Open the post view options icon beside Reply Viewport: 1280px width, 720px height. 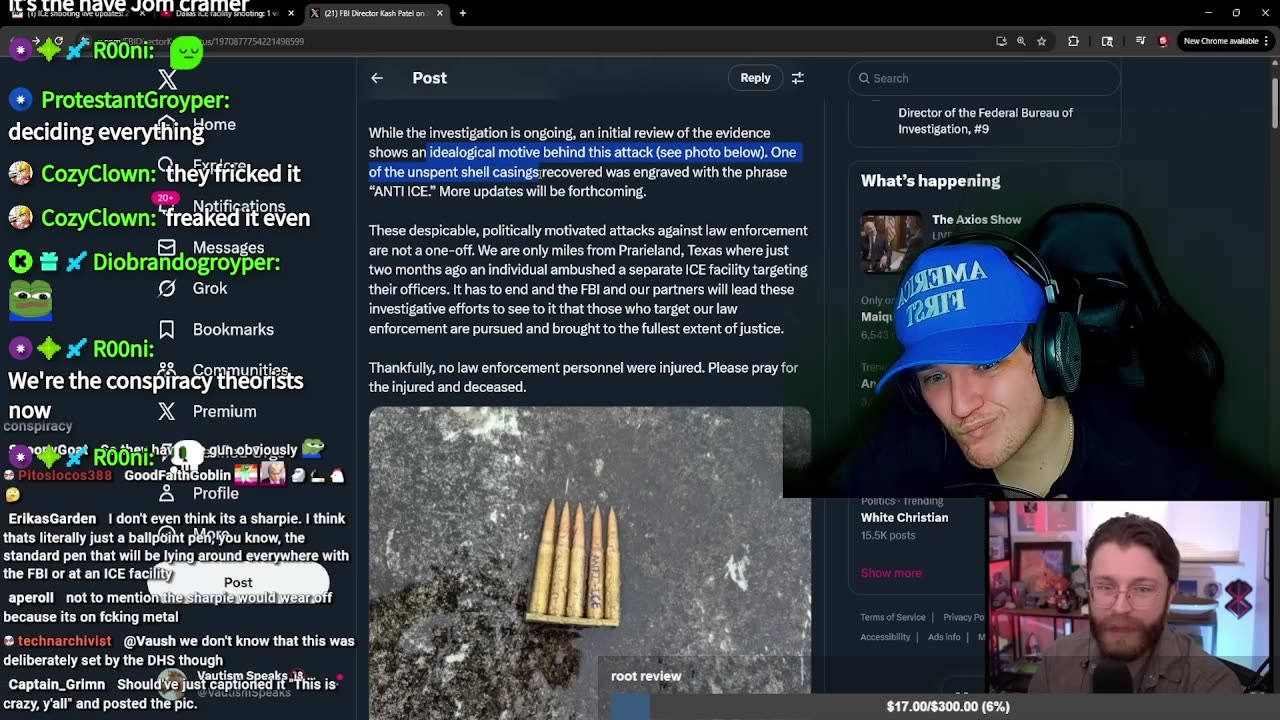(x=798, y=78)
